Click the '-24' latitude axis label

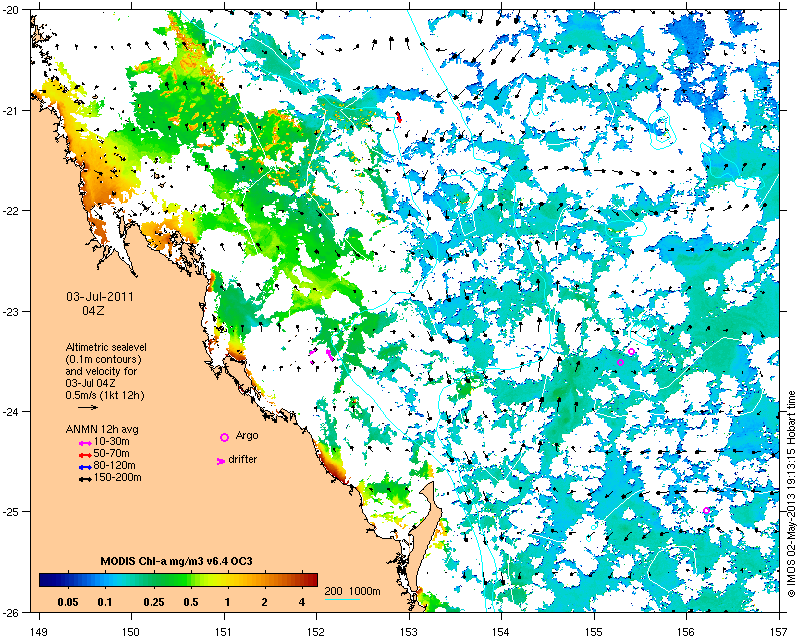10,412
